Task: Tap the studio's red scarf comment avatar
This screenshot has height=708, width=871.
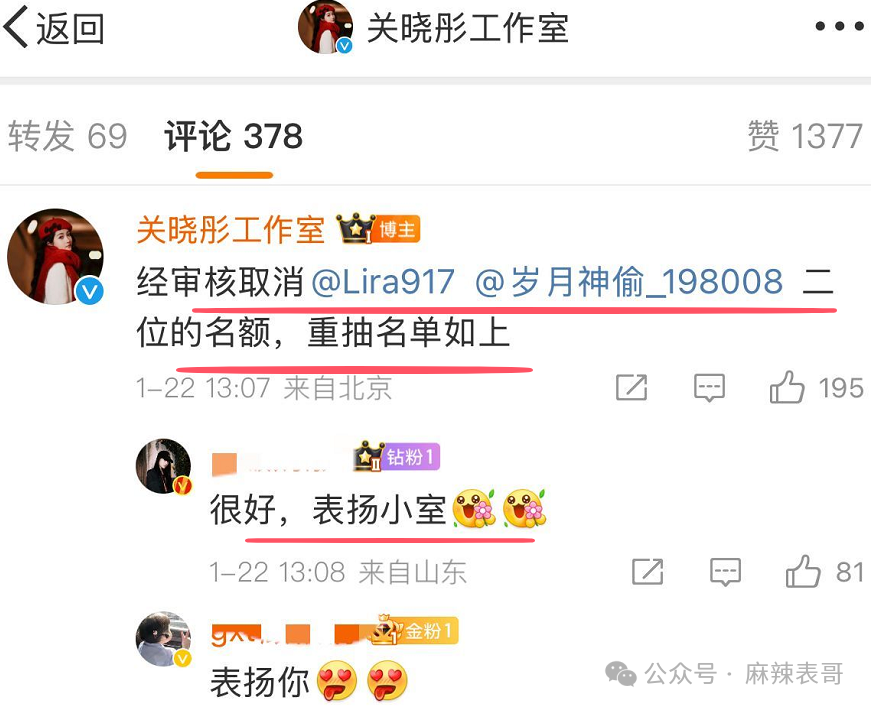Action: [x=56, y=257]
